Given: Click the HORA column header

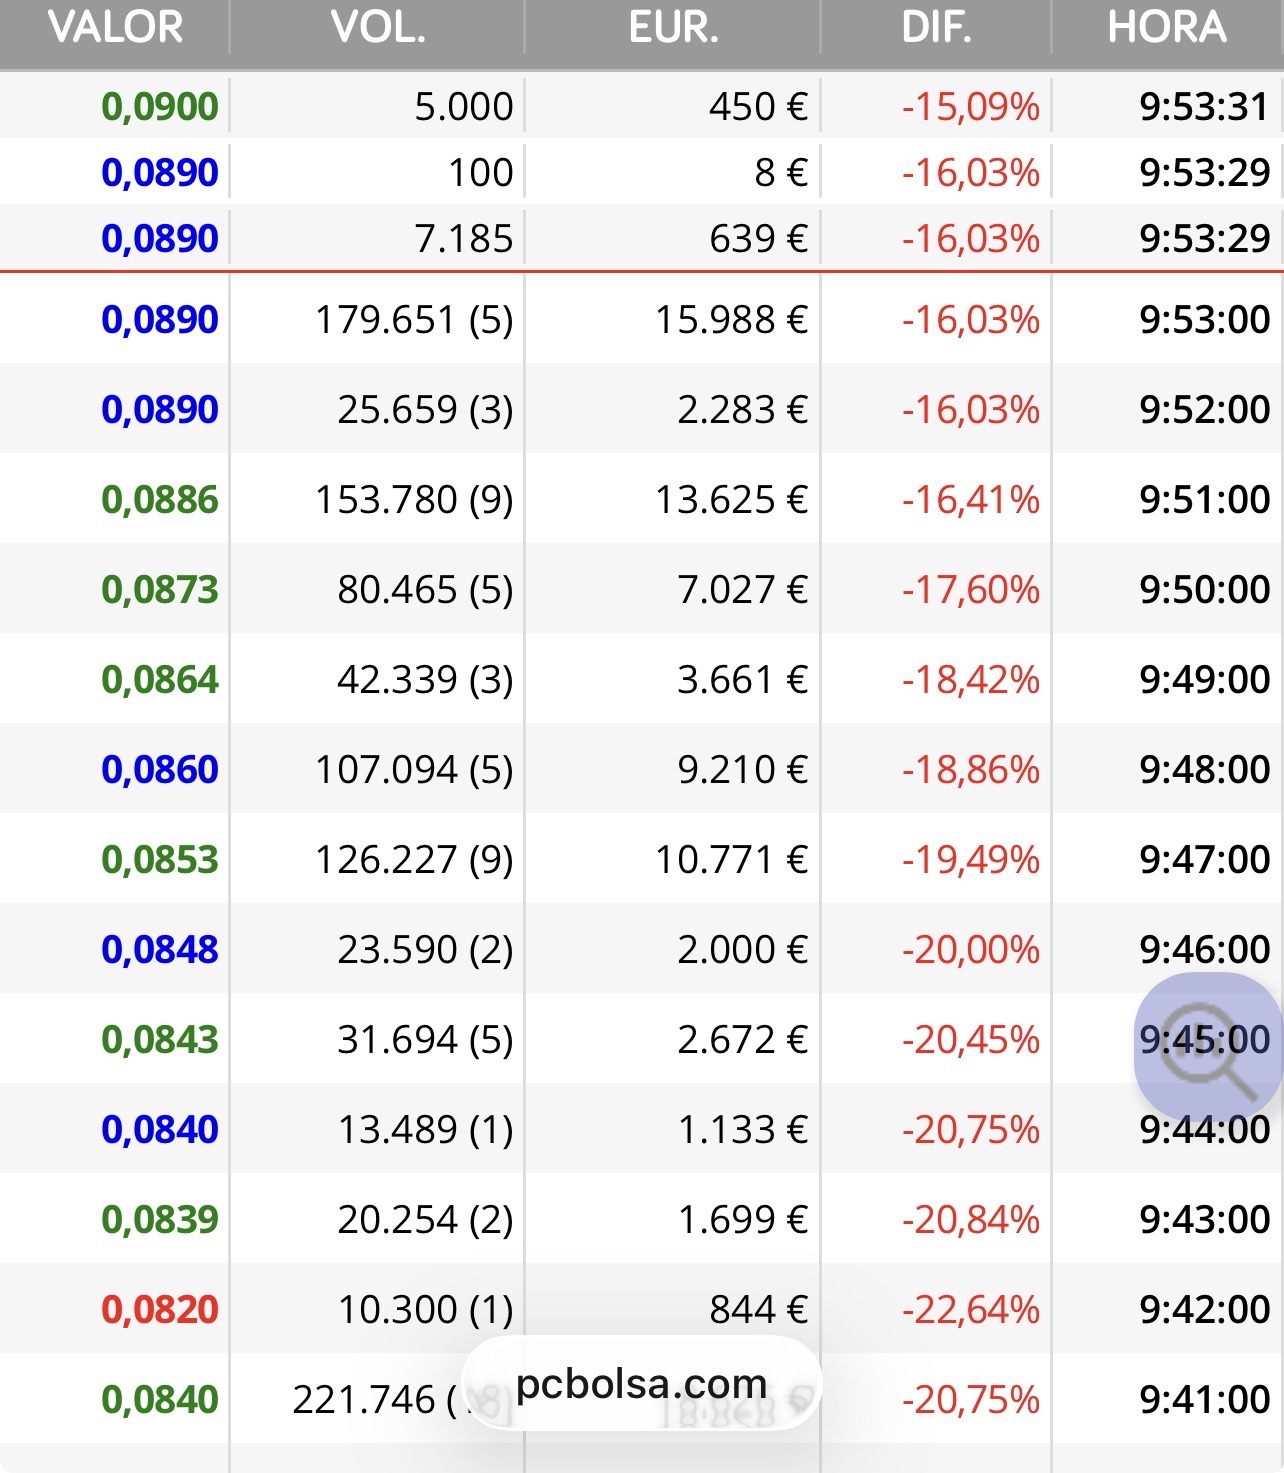Looking at the screenshot, I should (1166, 28).
